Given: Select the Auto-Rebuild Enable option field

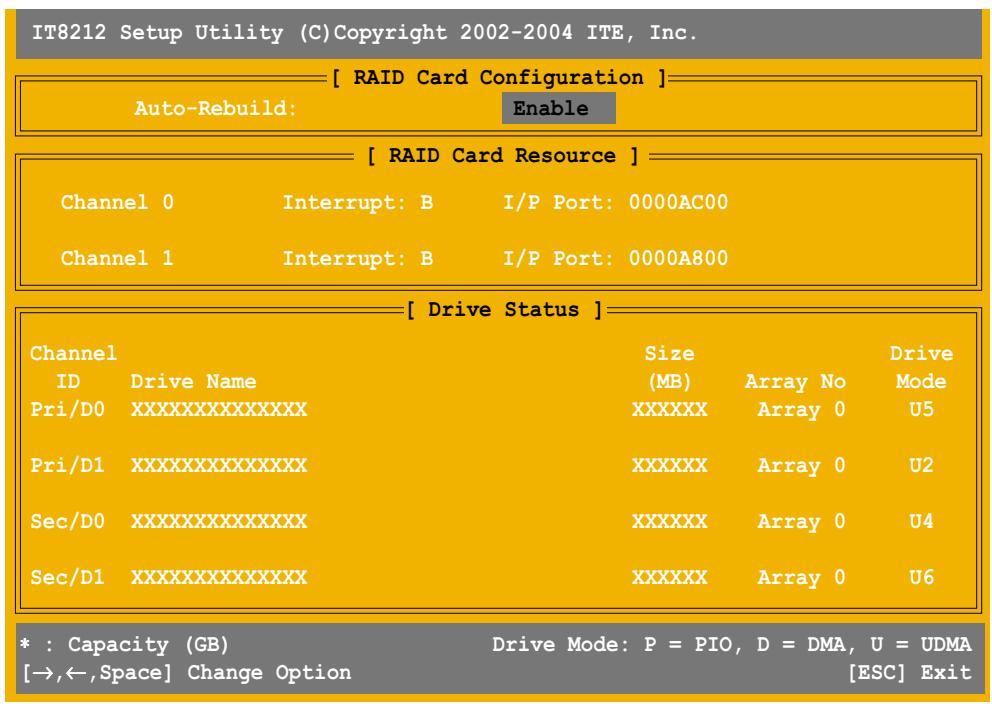Looking at the screenshot, I should tap(558, 108).
